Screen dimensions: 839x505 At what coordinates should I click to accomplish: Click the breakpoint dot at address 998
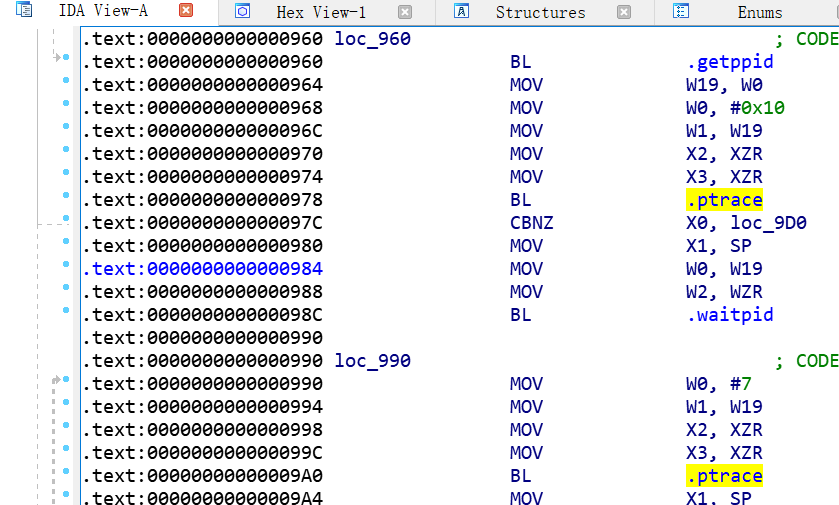coord(66,425)
